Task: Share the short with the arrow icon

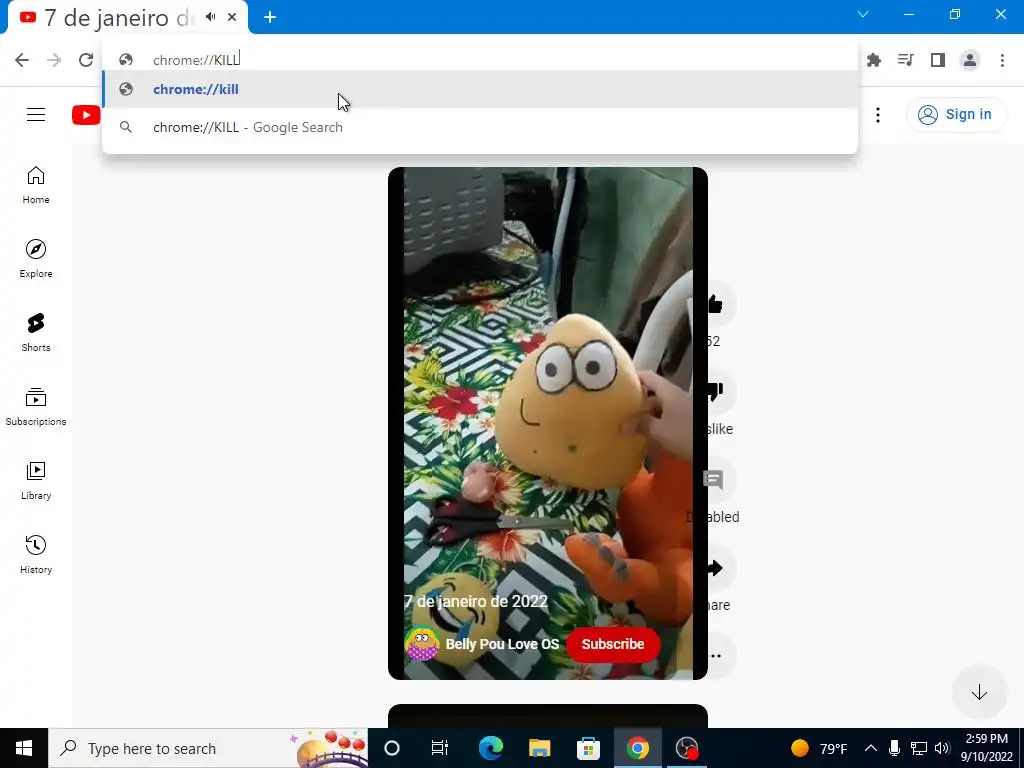Action: coord(716,568)
